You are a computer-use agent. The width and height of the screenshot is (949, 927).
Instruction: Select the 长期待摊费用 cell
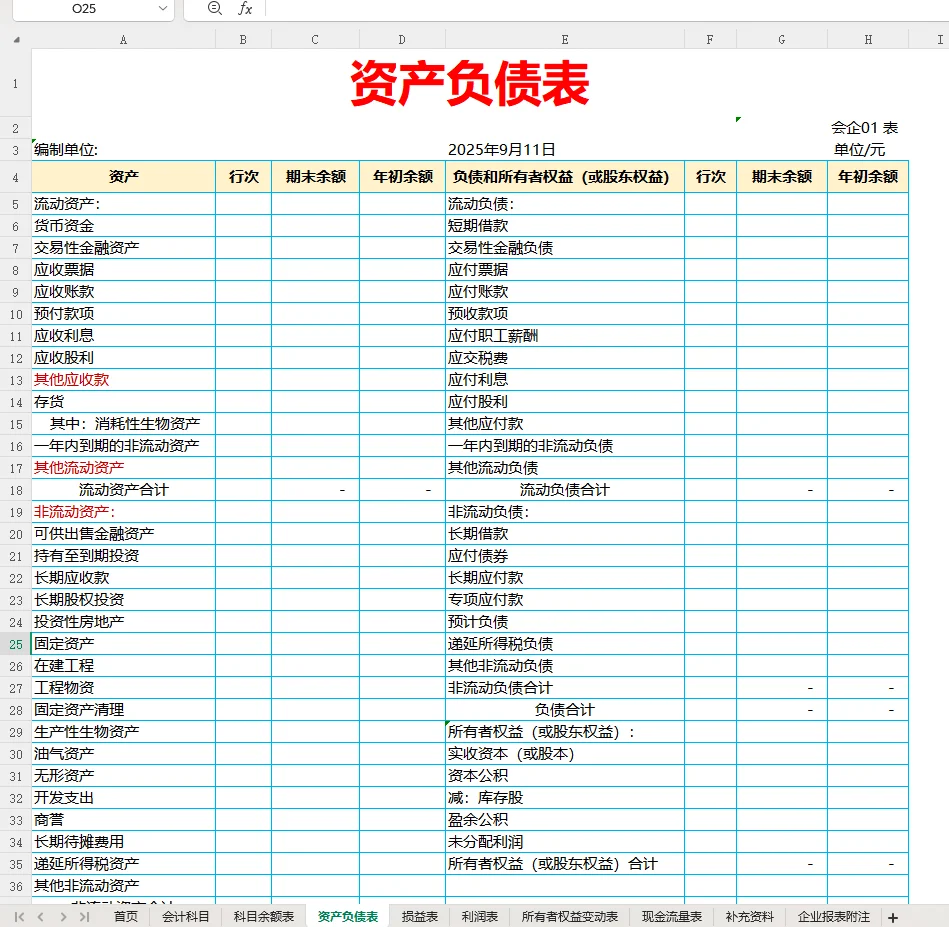(x=123, y=842)
